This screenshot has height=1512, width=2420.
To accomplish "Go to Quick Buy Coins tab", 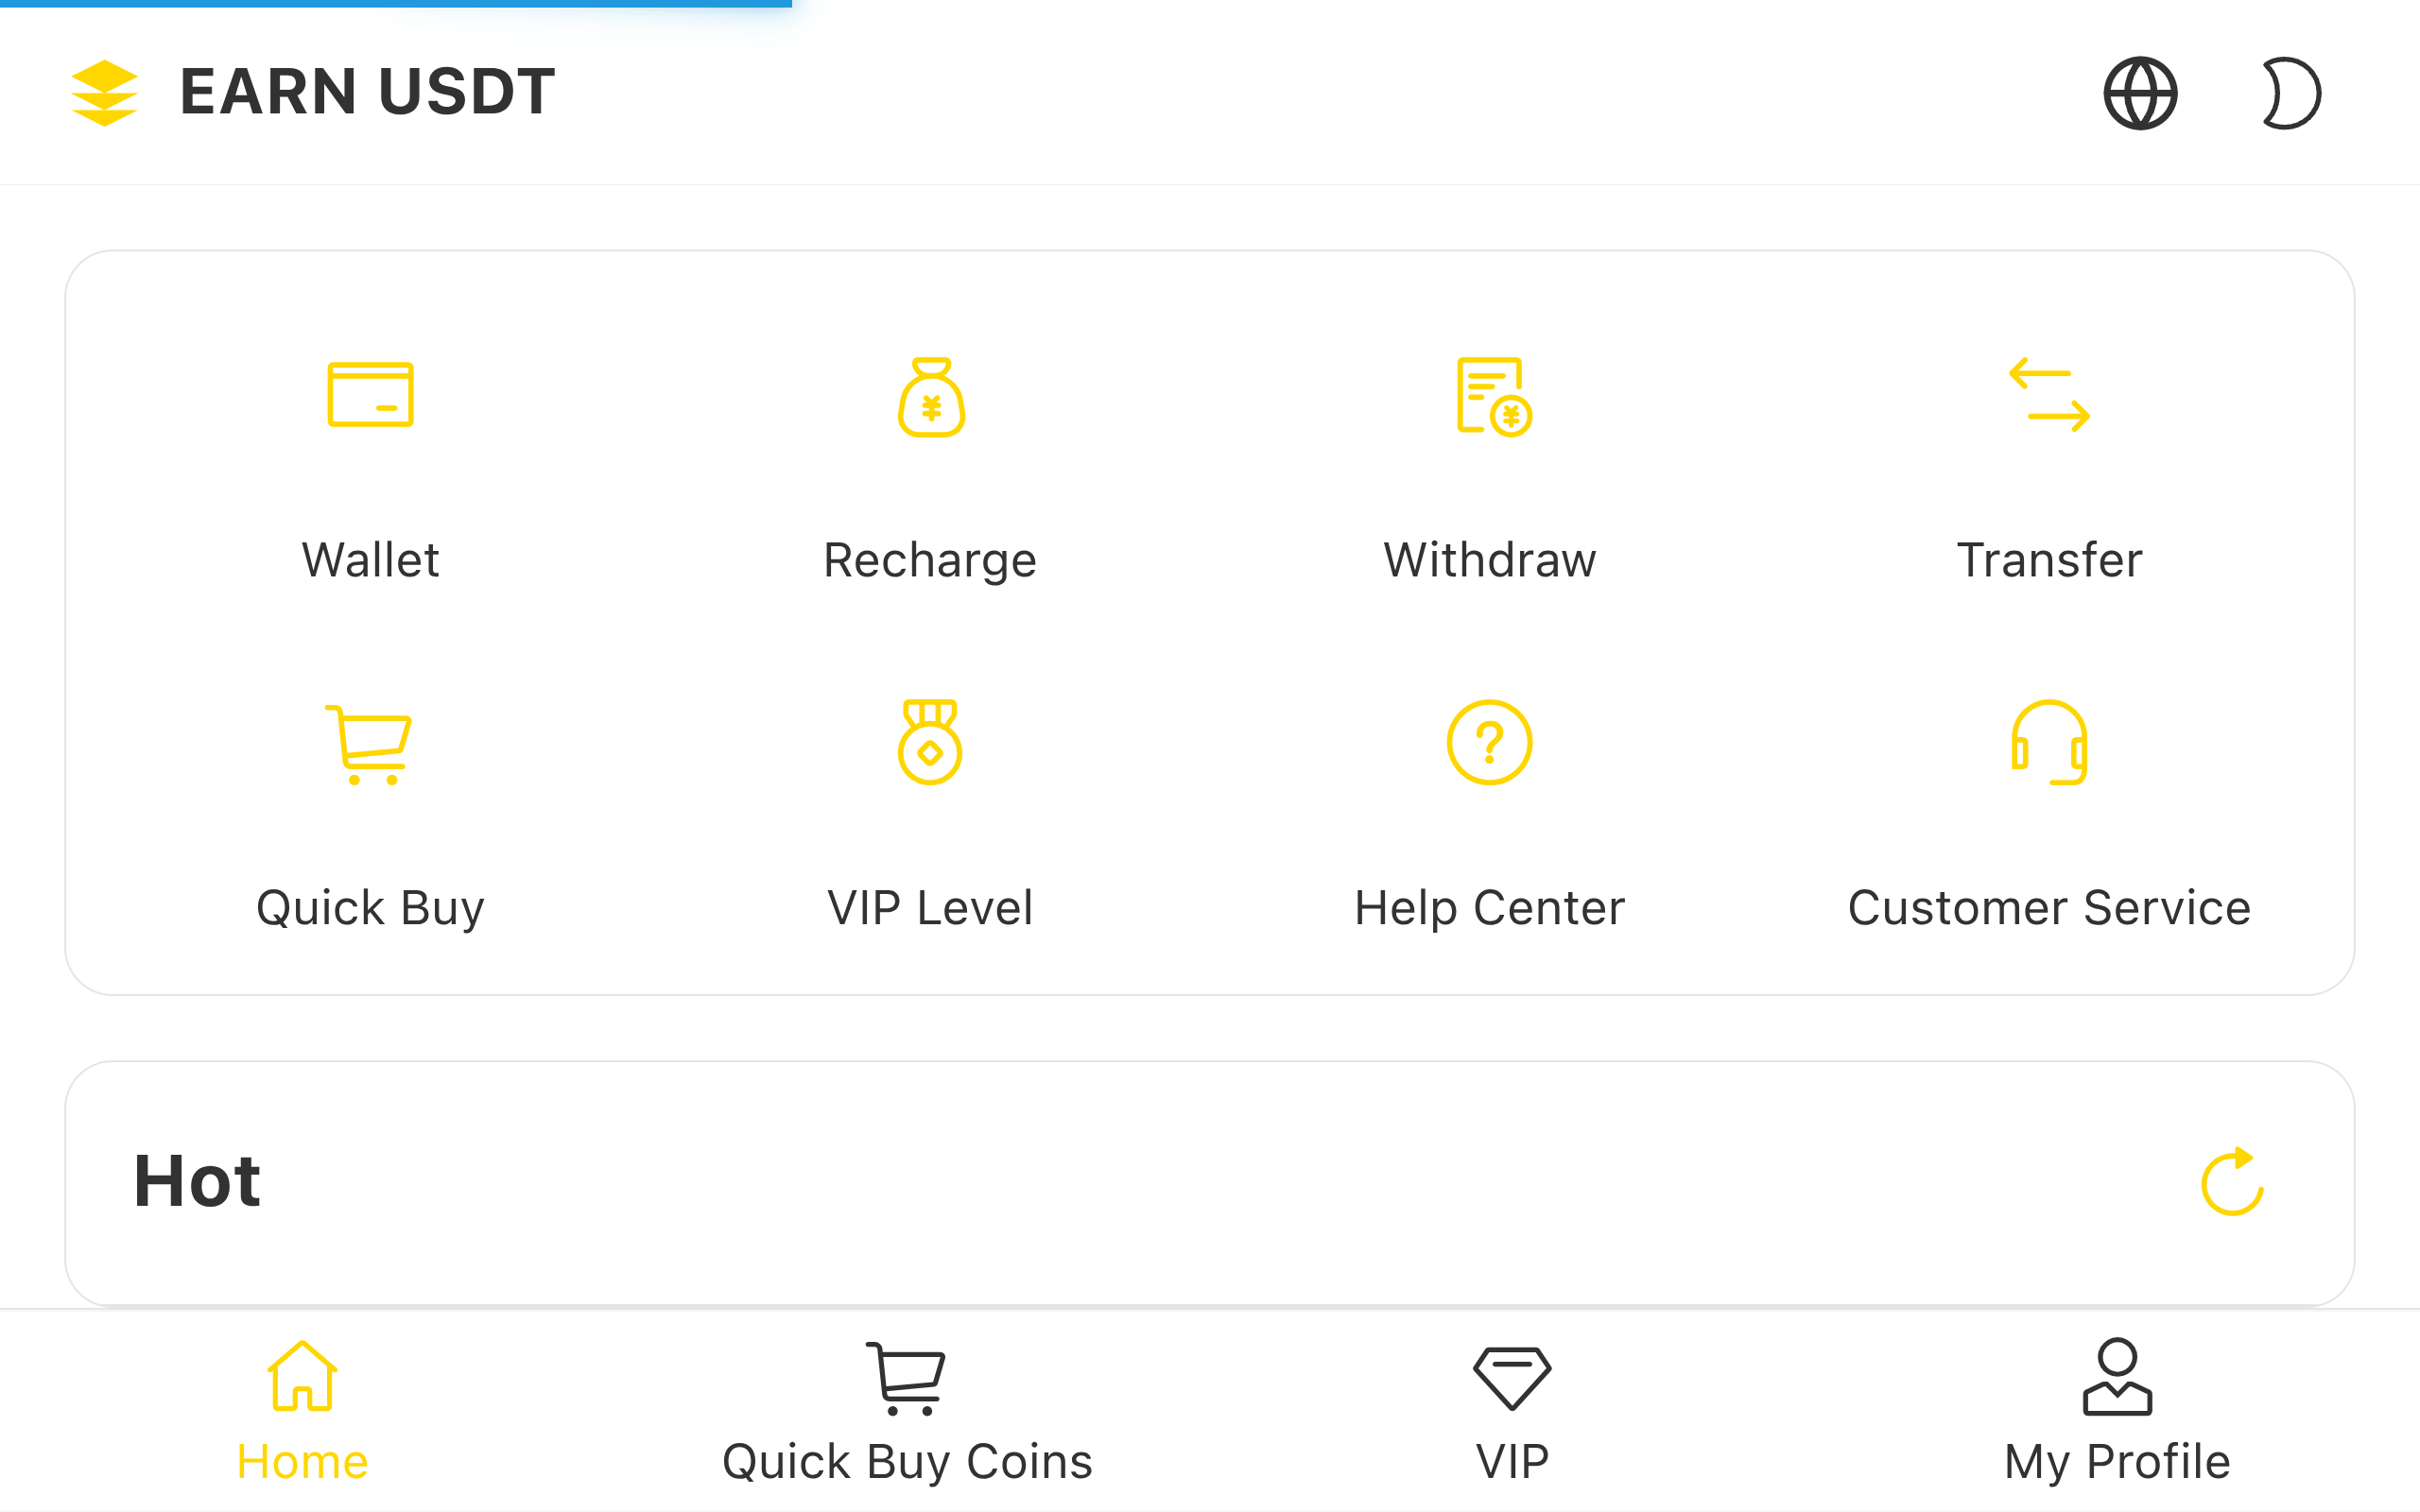I will [907, 1410].
